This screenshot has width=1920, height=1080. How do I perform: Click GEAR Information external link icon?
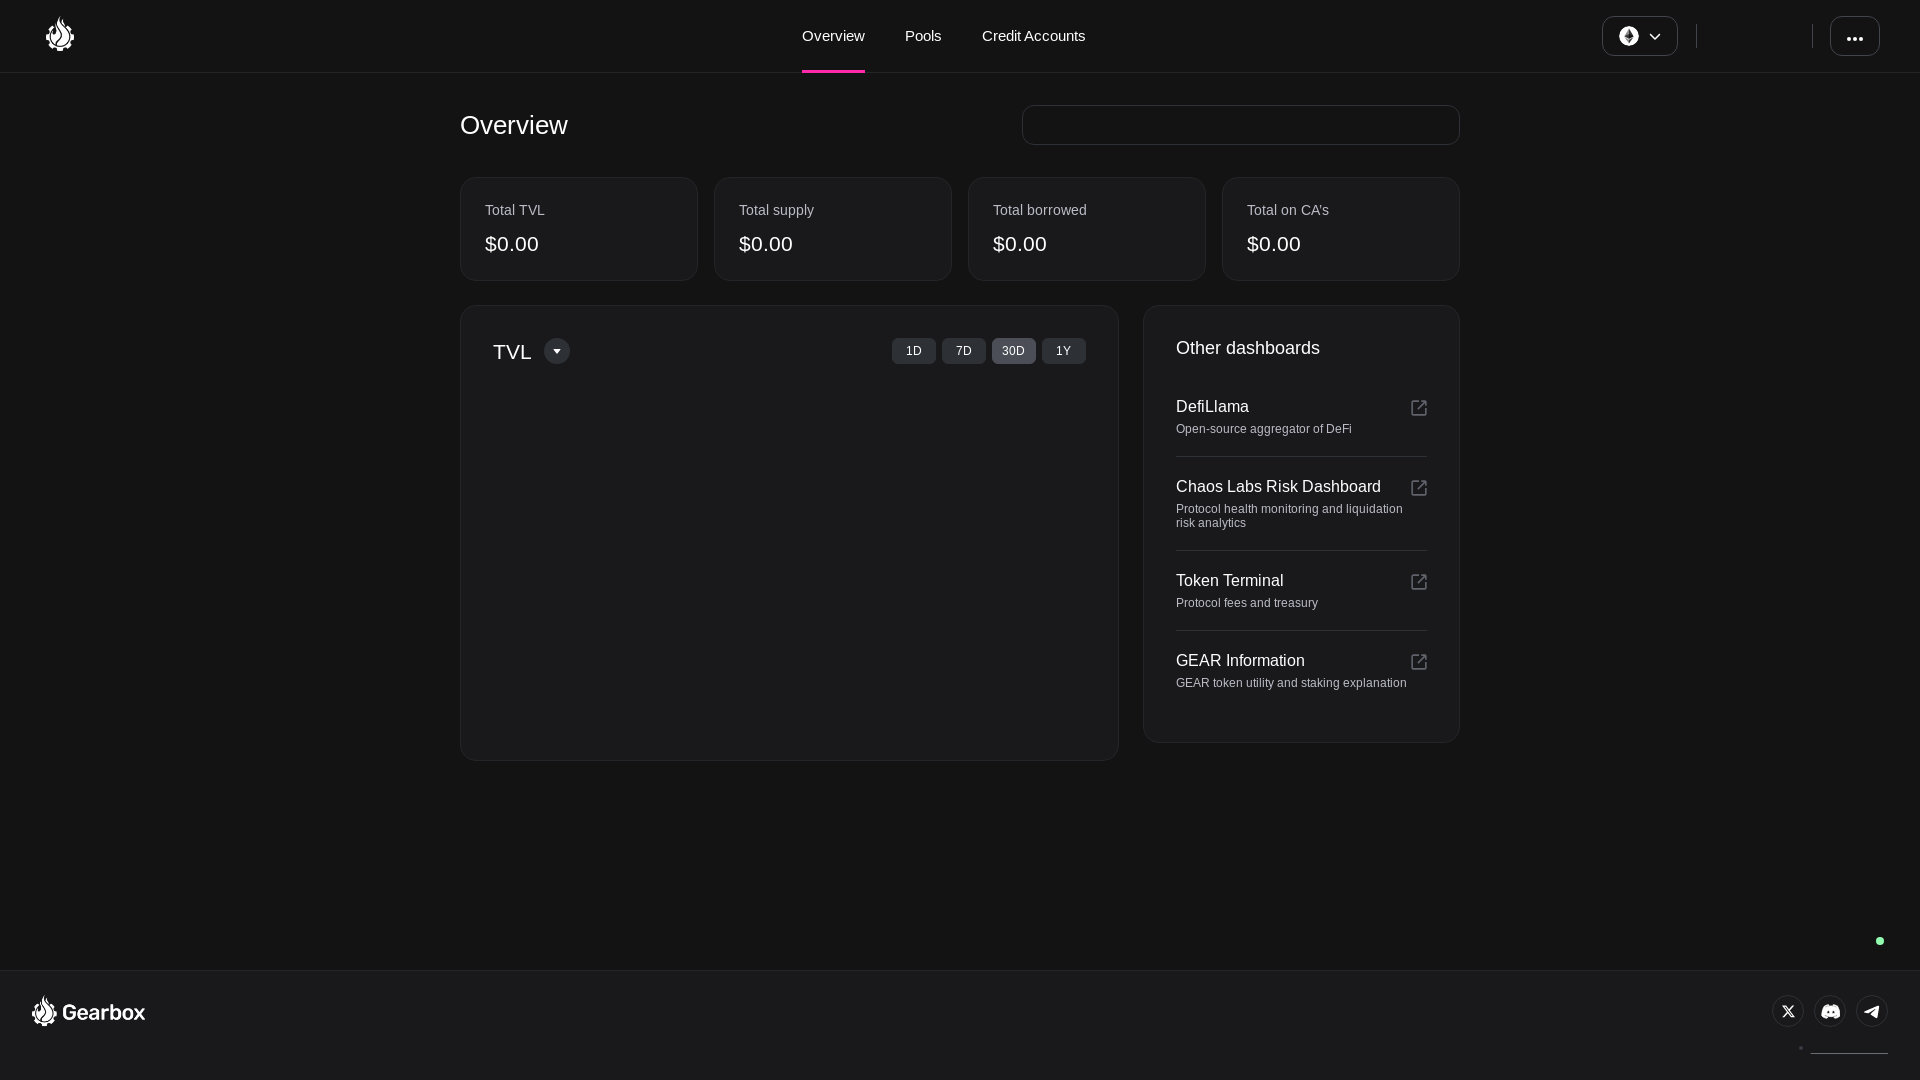coord(1418,662)
